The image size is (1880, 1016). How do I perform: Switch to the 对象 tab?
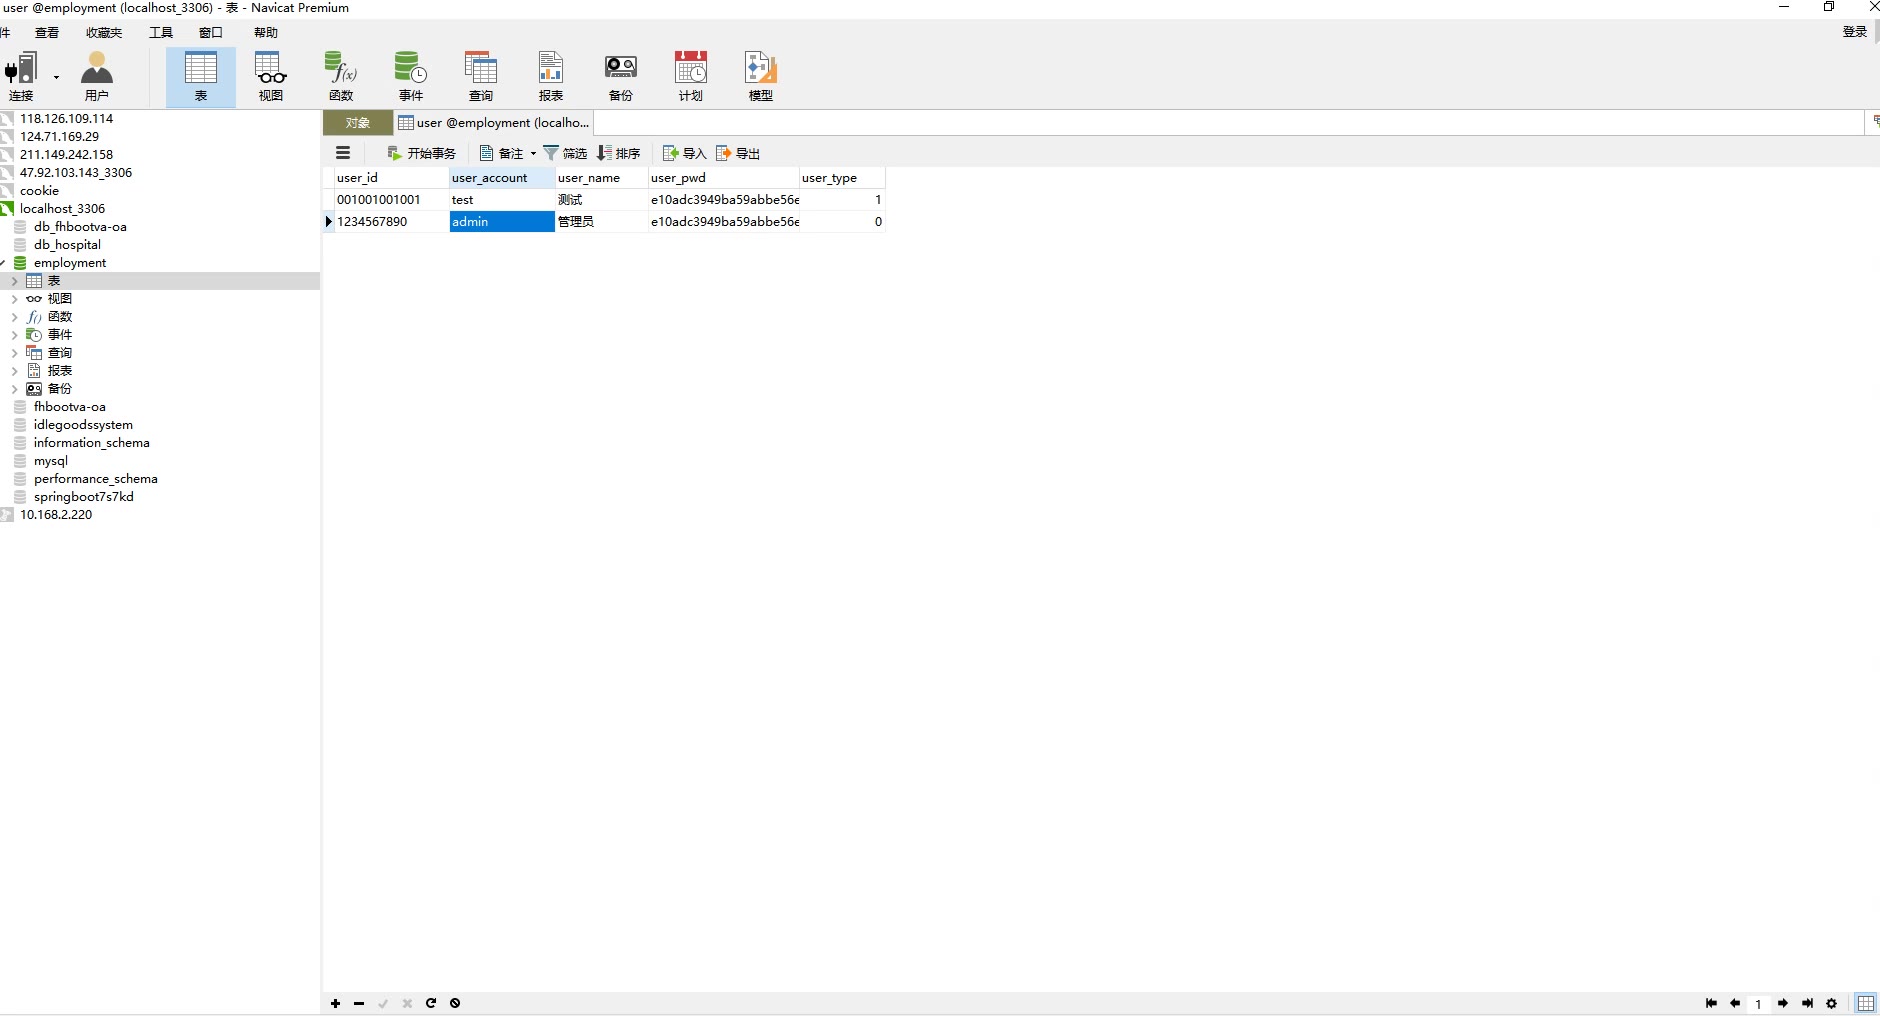(x=358, y=123)
